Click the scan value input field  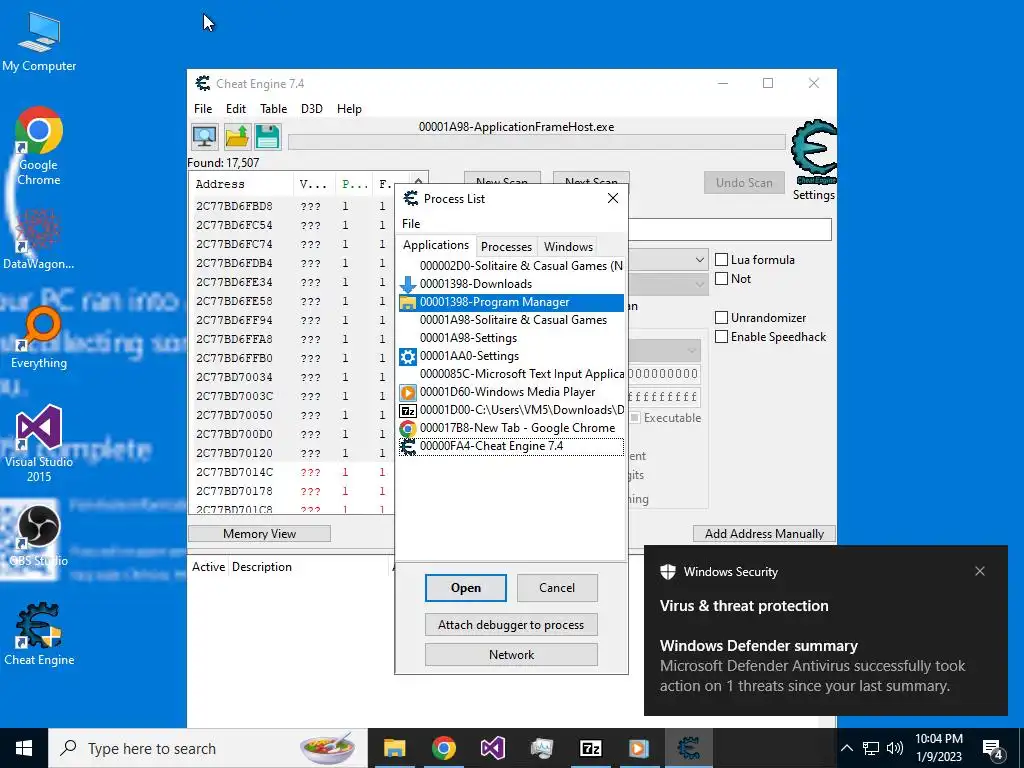pyautogui.click(x=729, y=229)
